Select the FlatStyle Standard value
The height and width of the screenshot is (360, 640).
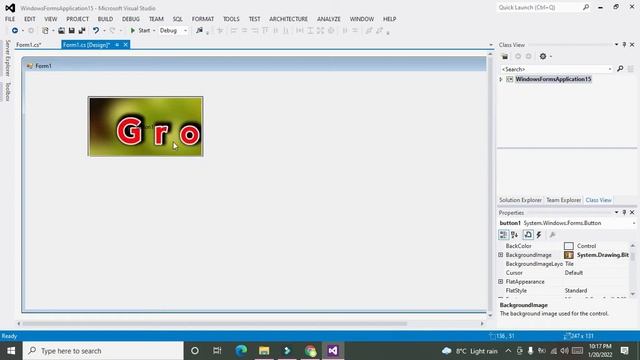pyautogui.click(x=576, y=291)
